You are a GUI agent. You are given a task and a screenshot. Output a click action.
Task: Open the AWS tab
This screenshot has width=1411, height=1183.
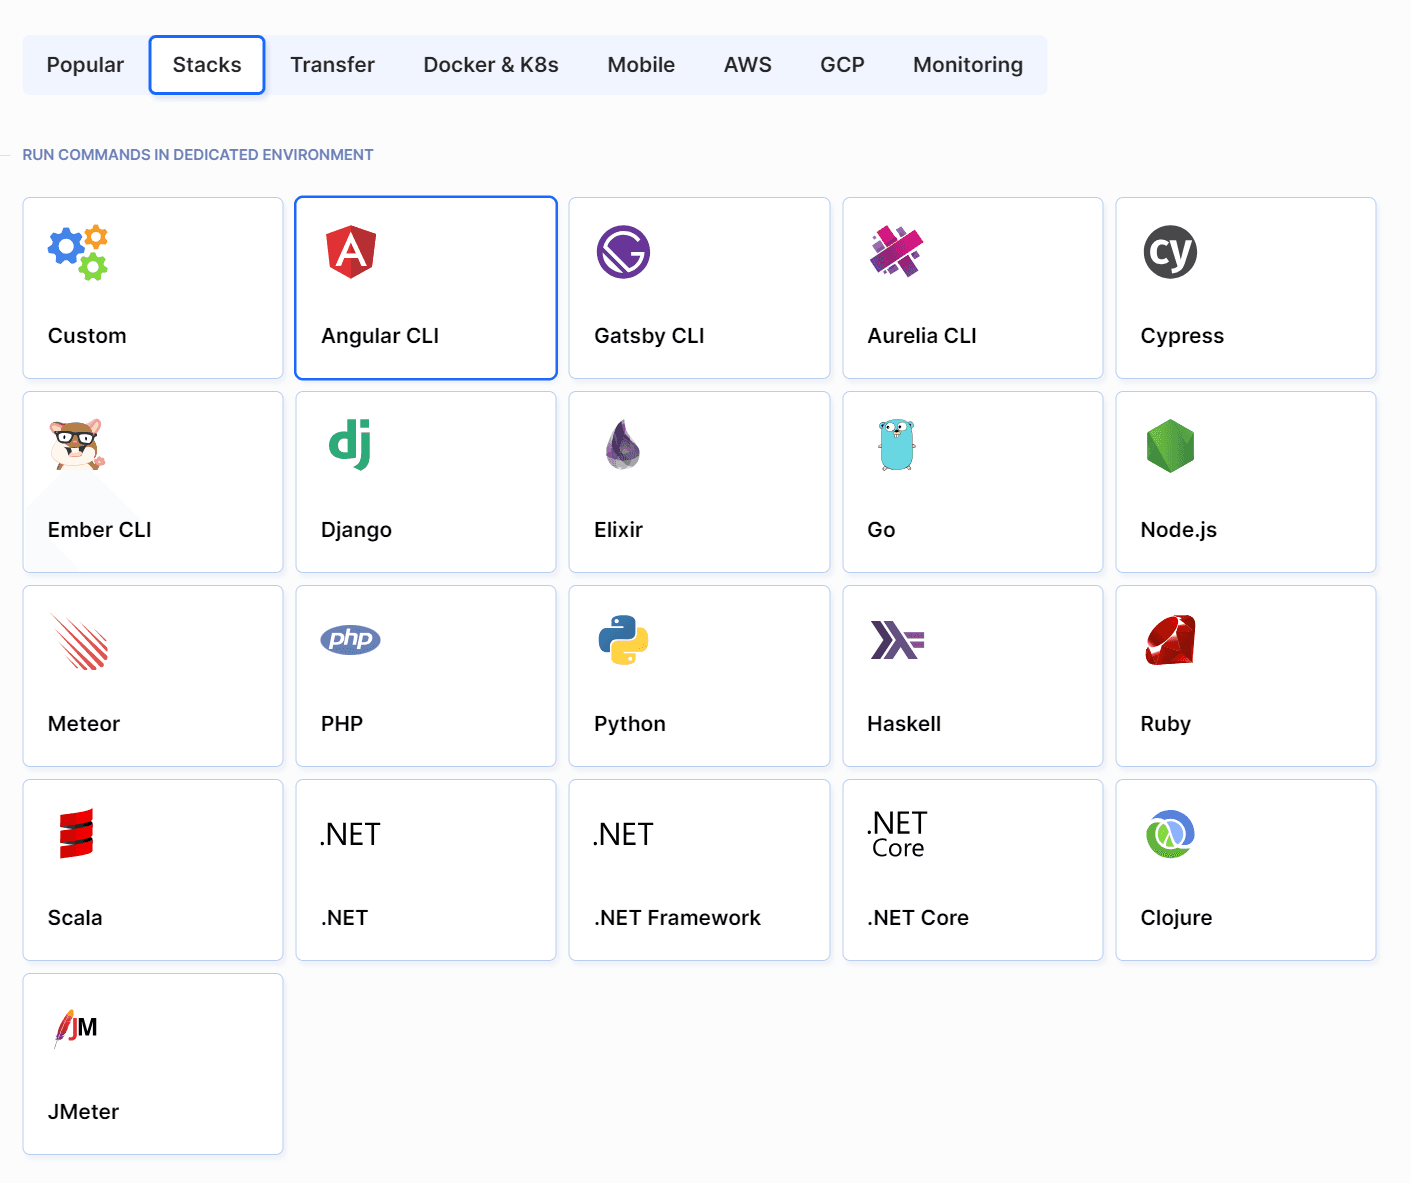click(747, 65)
